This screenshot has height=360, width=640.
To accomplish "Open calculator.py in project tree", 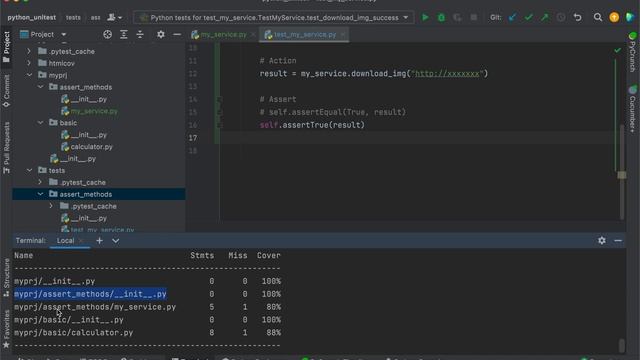I will click(91, 147).
